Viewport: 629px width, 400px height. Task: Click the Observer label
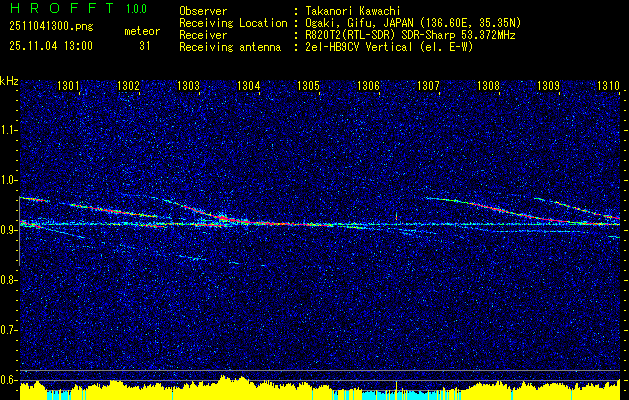pyautogui.click(x=203, y=11)
